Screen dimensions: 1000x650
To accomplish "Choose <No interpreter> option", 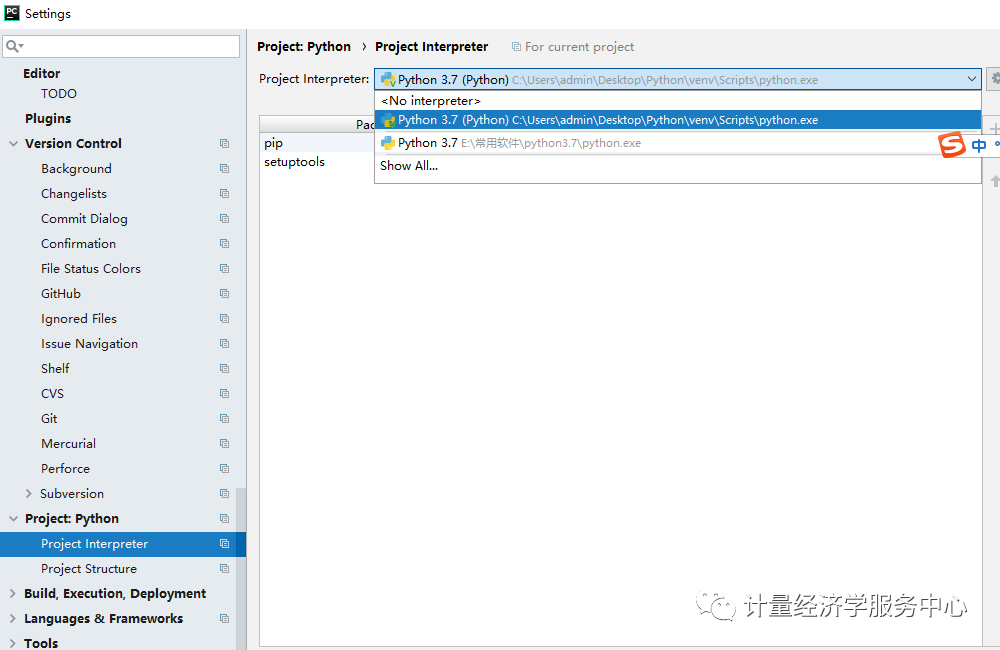I will tap(677, 101).
